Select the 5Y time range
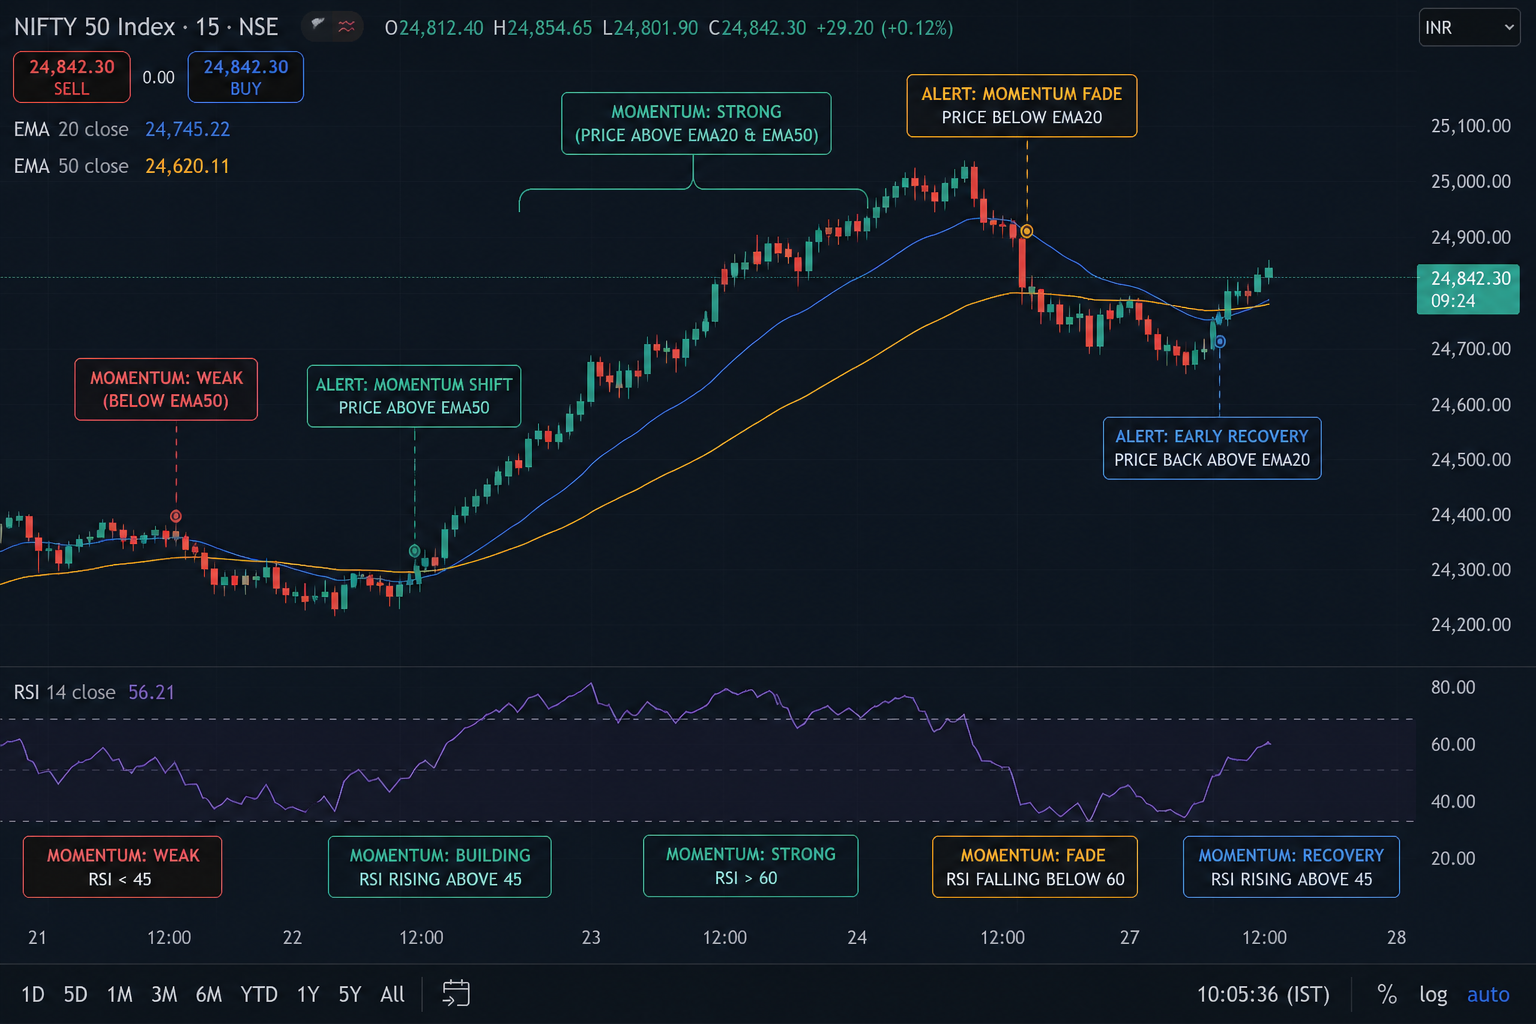Viewport: 1536px width, 1024px height. pos(350,994)
